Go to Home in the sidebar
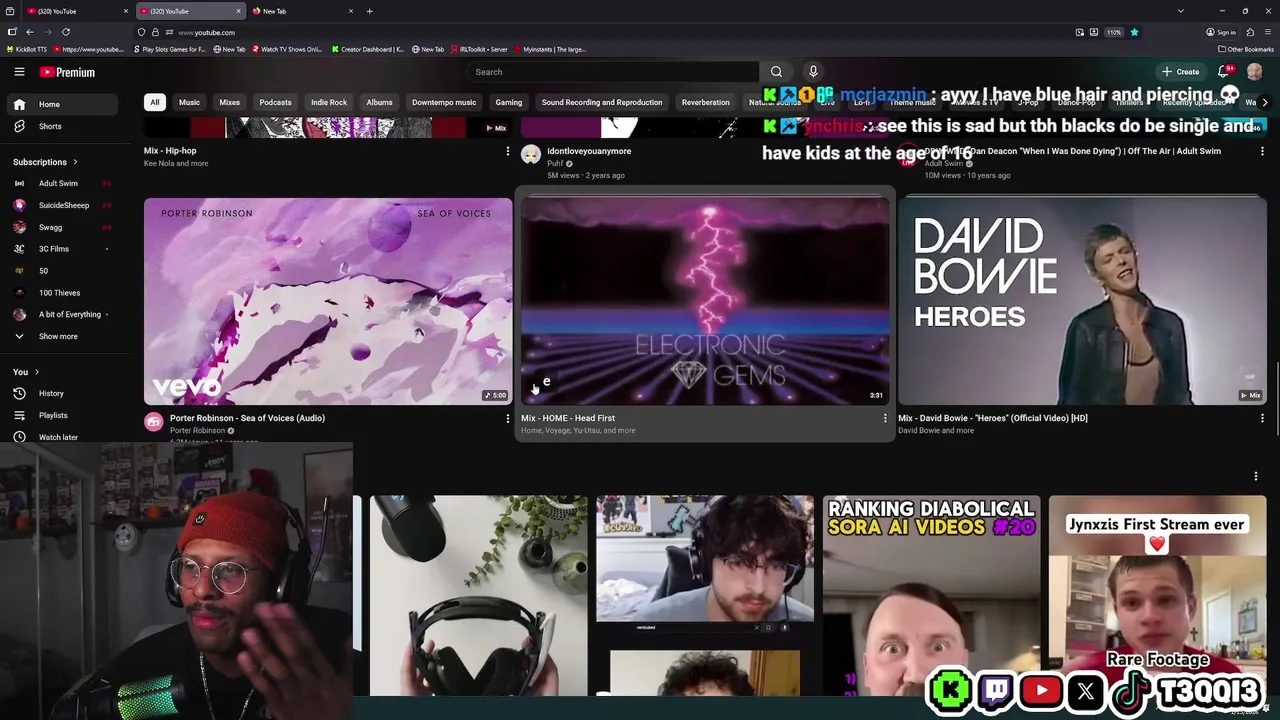1280x720 pixels. pyautogui.click(x=64, y=104)
